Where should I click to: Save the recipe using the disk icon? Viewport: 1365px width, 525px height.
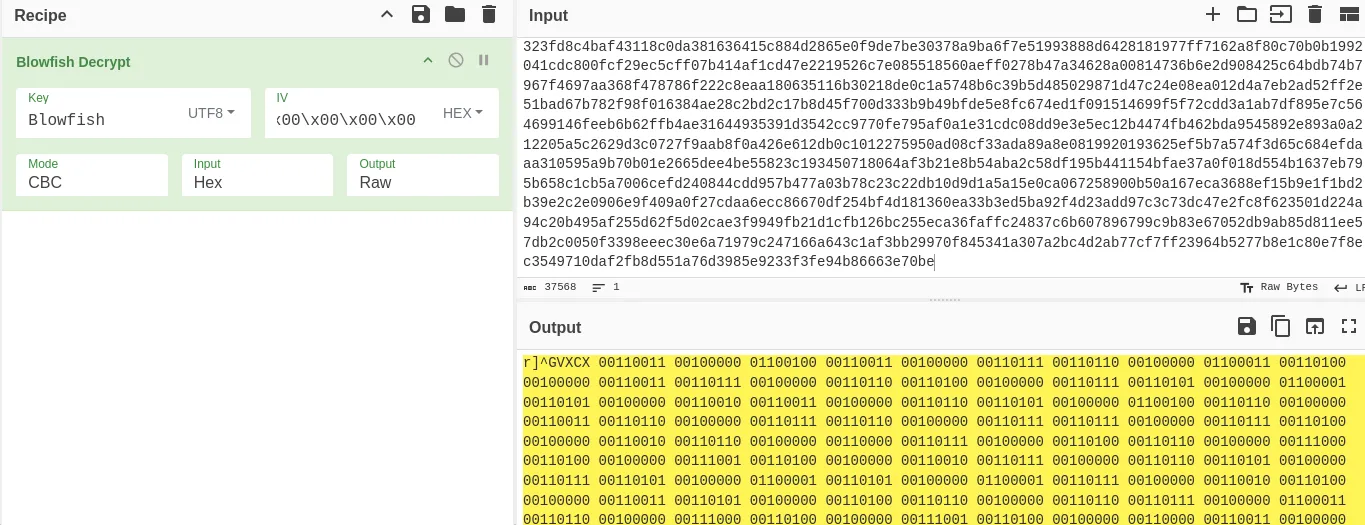coord(421,14)
